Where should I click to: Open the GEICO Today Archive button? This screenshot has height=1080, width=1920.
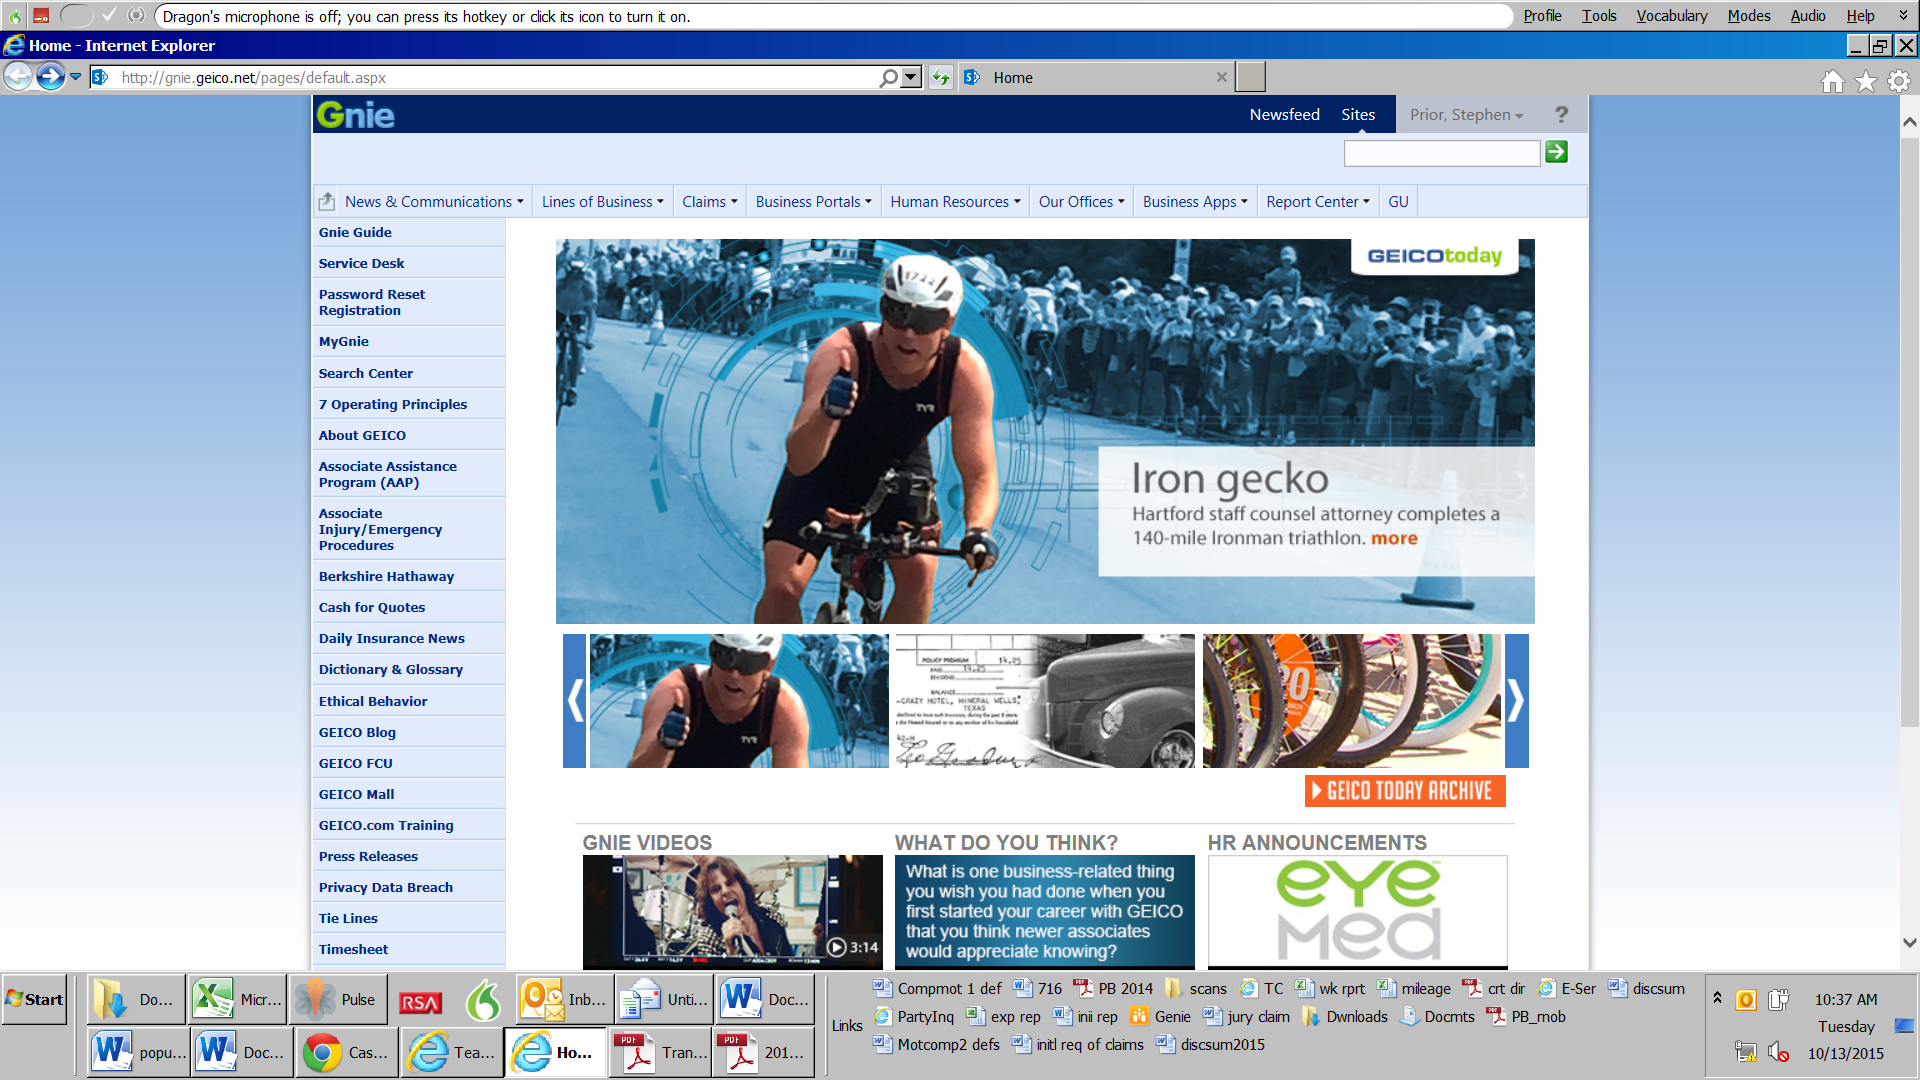(x=1405, y=791)
